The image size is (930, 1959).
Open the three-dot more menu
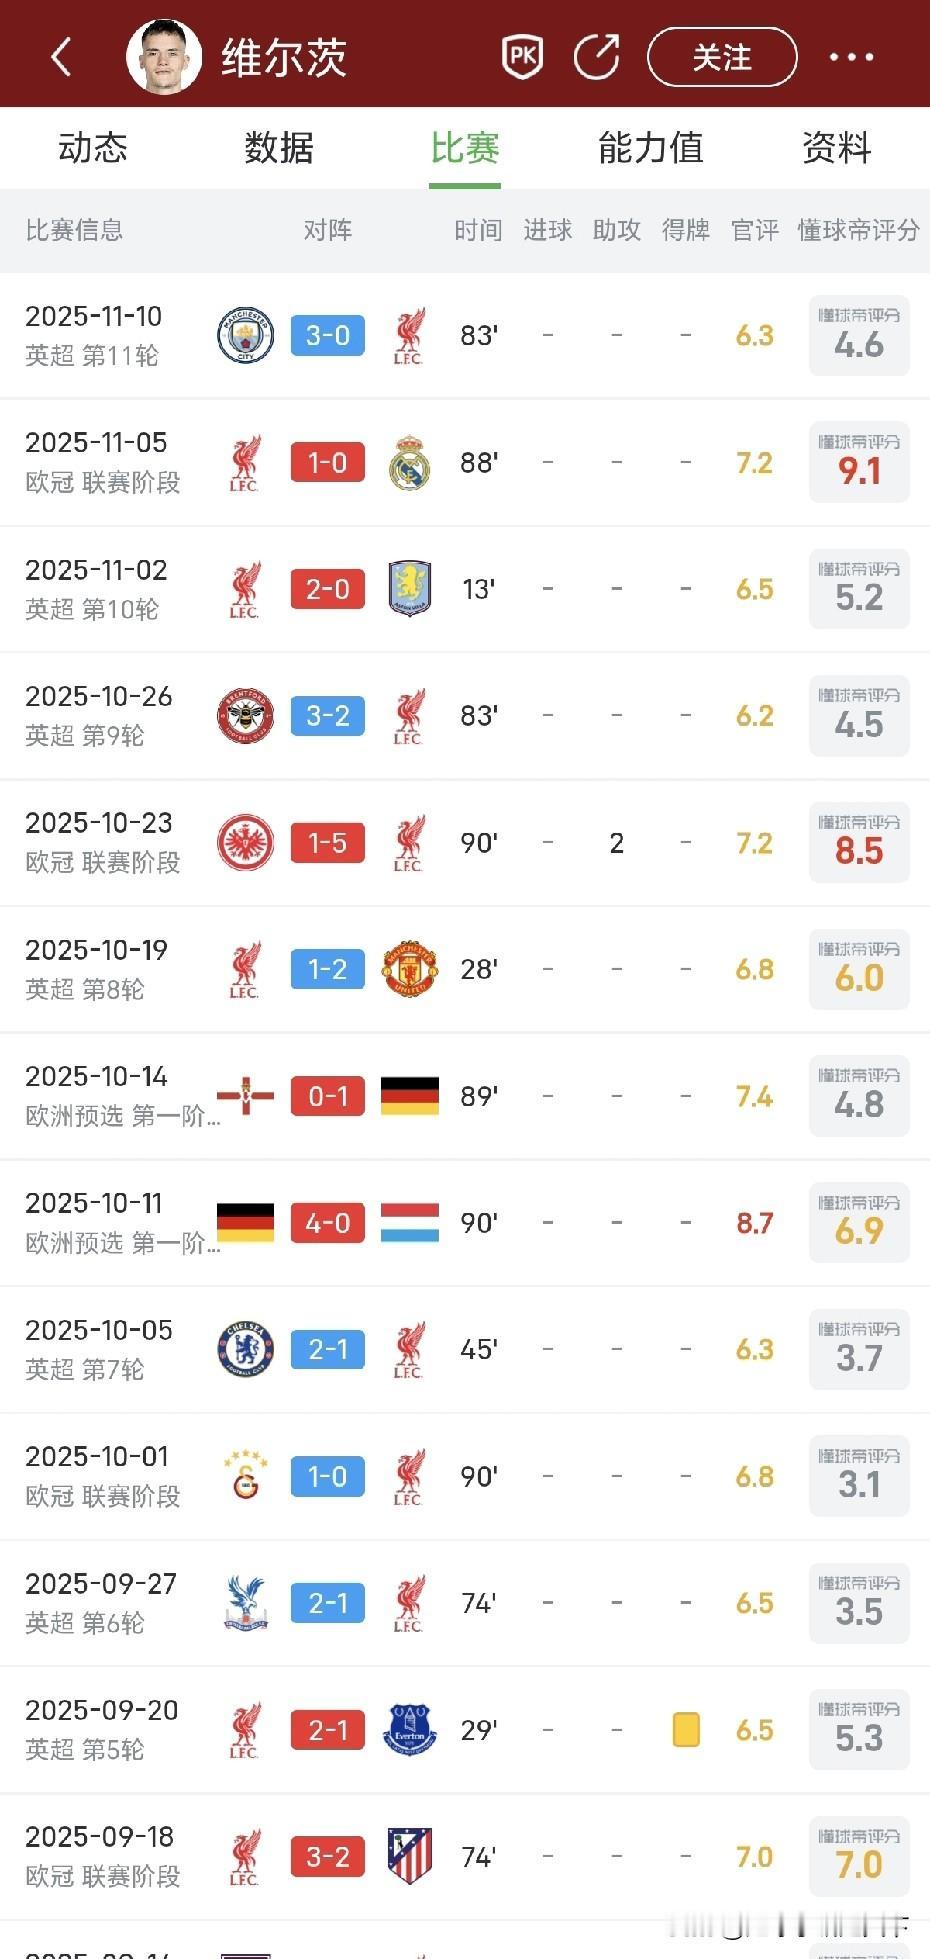tap(851, 57)
